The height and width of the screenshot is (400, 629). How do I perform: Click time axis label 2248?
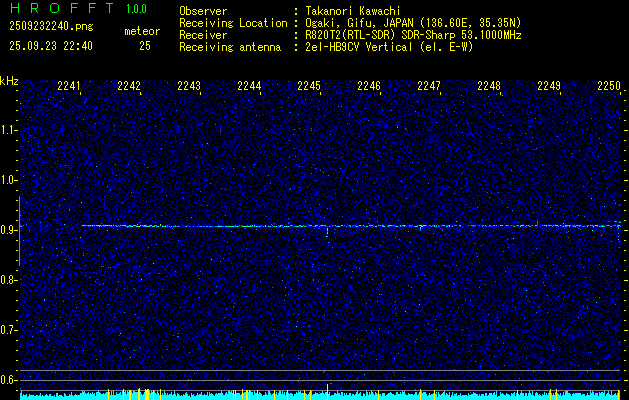[x=489, y=86]
